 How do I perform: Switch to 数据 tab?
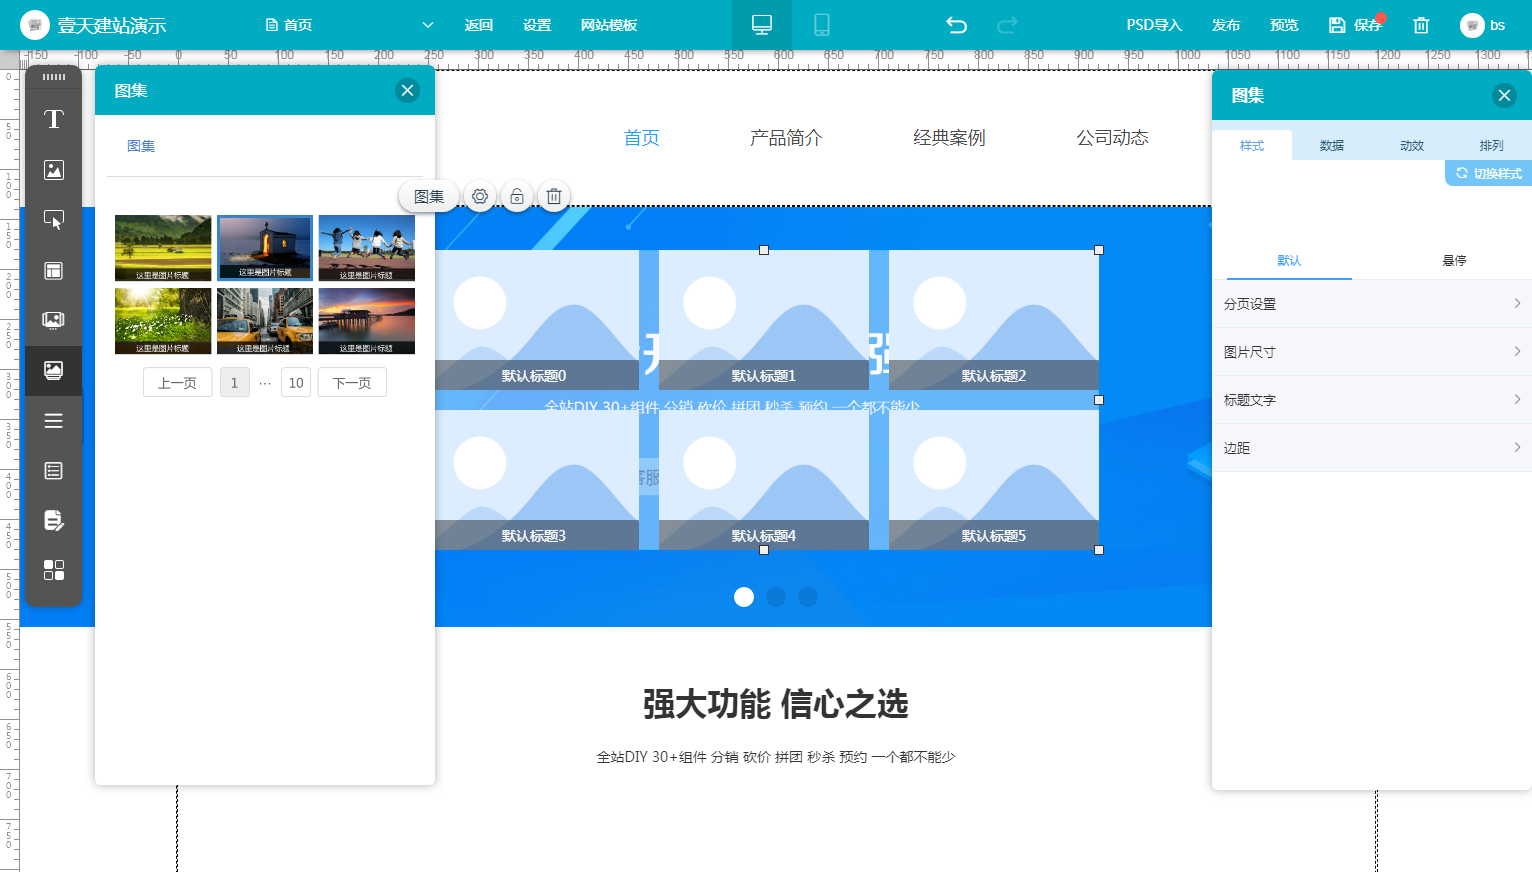click(x=1332, y=145)
